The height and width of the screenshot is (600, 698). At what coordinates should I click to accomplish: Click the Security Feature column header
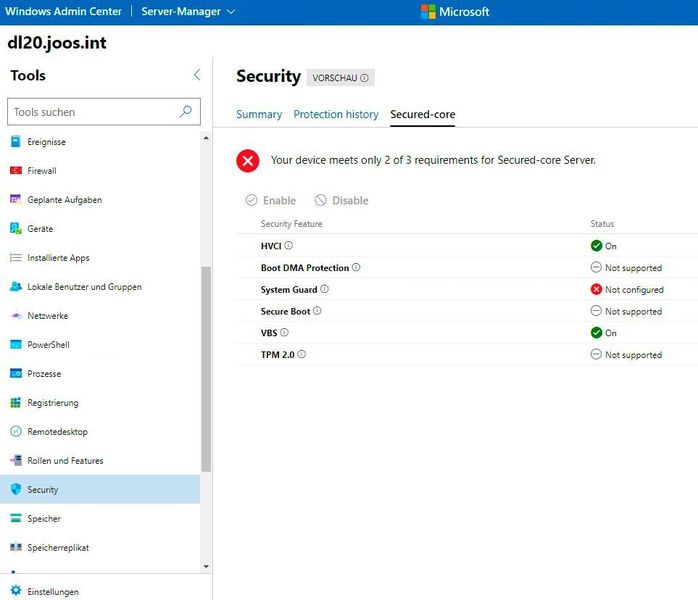point(292,223)
